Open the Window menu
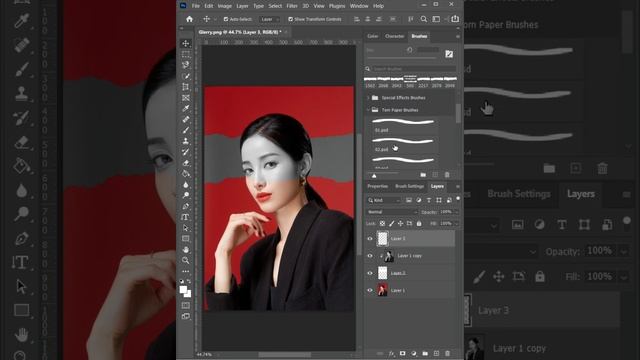Viewport: 640px width, 360px height. tap(359, 6)
